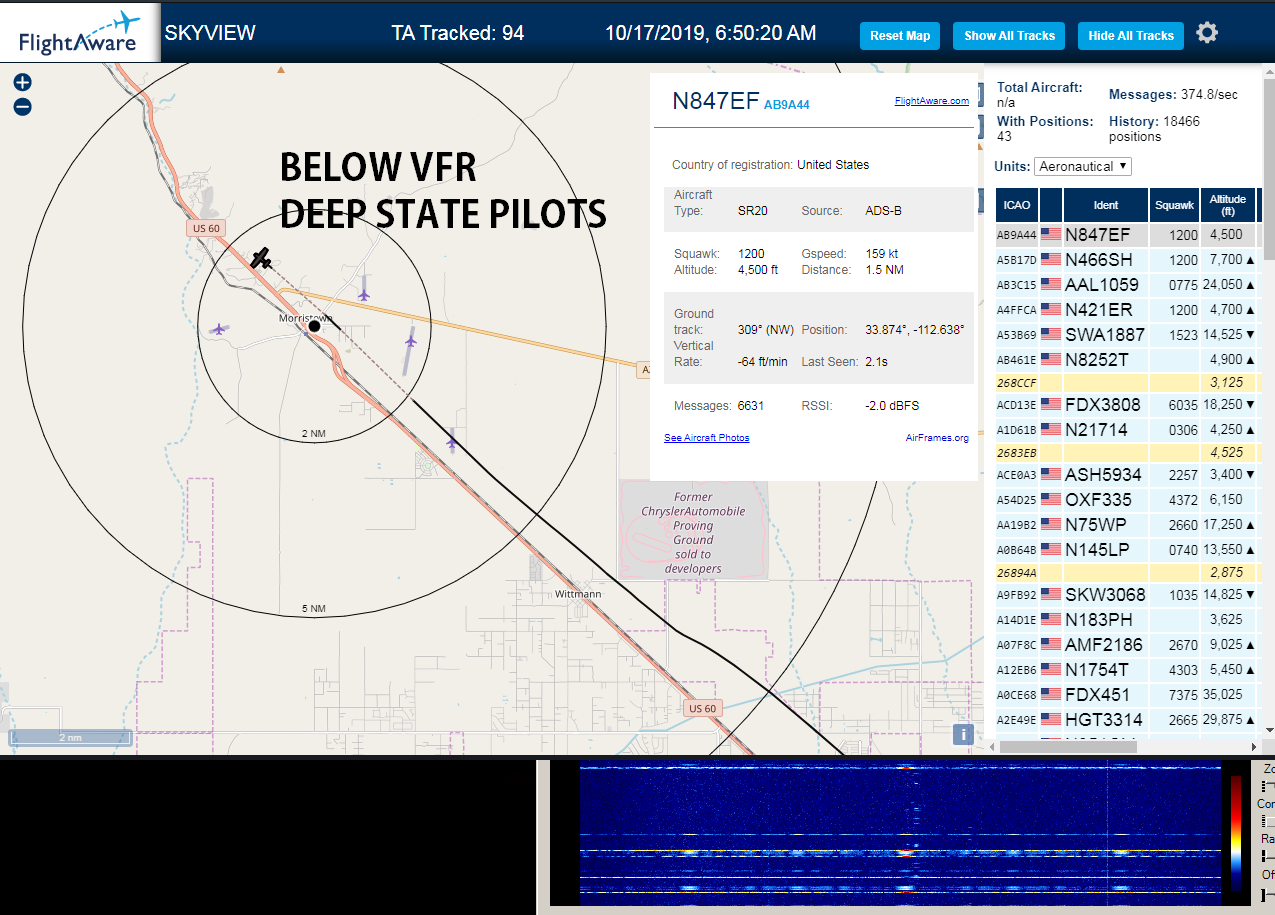This screenshot has height=915, width=1275.
Task: Select the N421ER ident in table
Action: click(1099, 309)
